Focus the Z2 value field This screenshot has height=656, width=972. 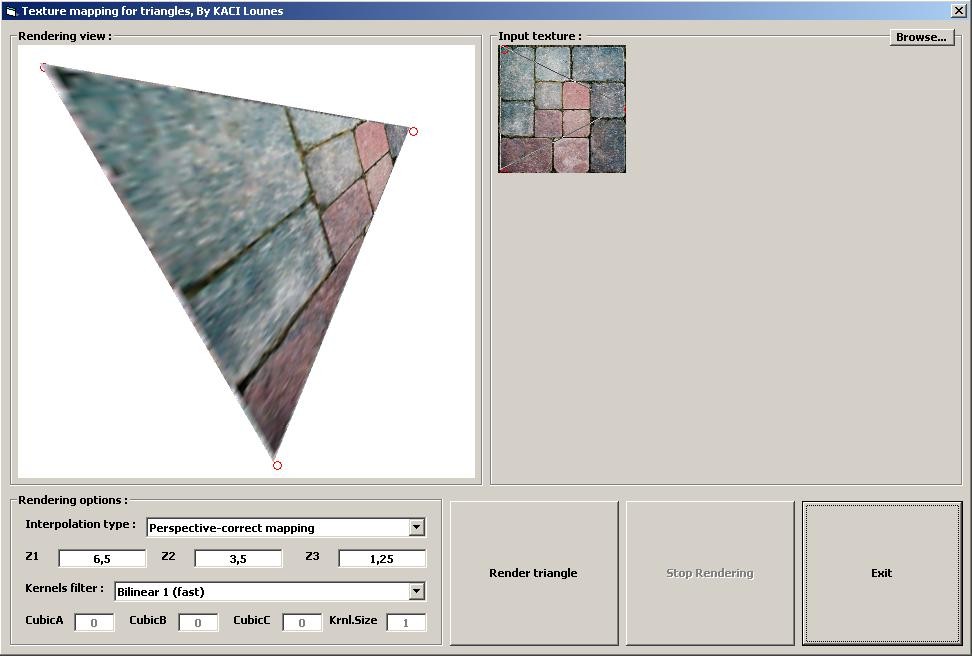click(238, 559)
